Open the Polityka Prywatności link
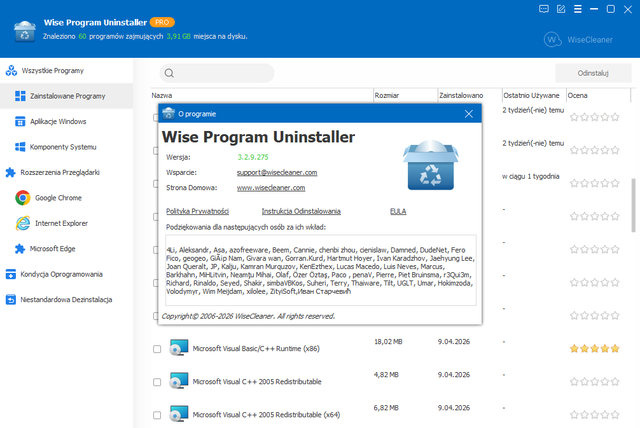640x428 pixels. click(x=197, y=211)
